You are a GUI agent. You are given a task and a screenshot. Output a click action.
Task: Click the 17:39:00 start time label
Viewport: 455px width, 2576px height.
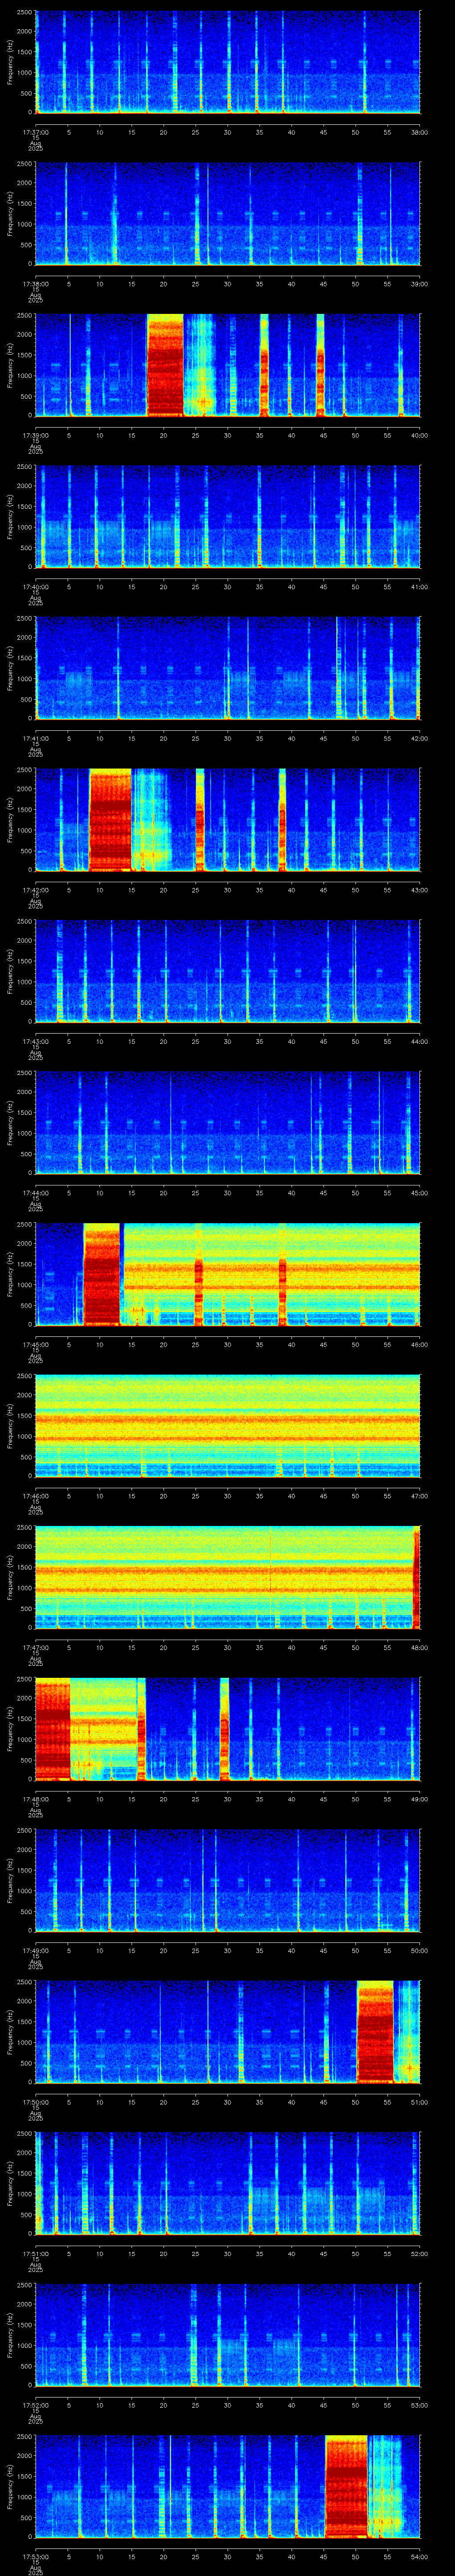coord(35,435)
